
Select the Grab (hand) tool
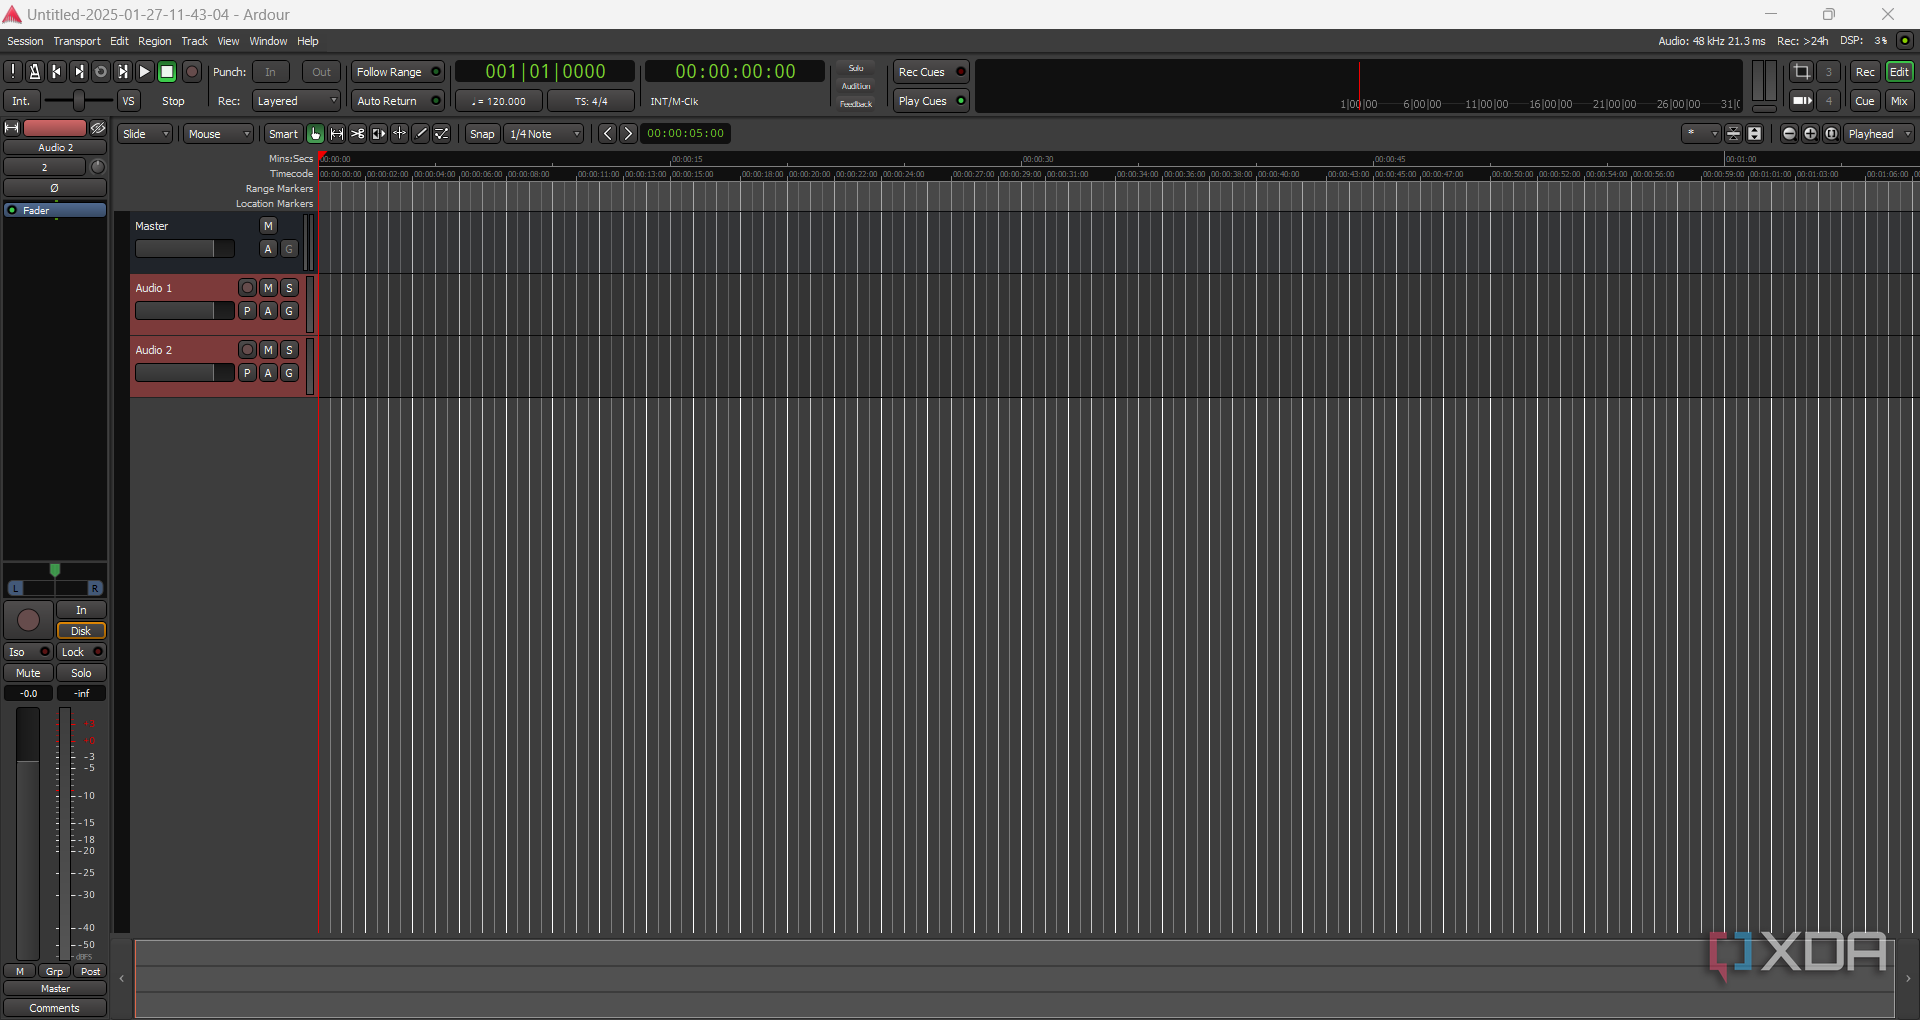(315, 134)
